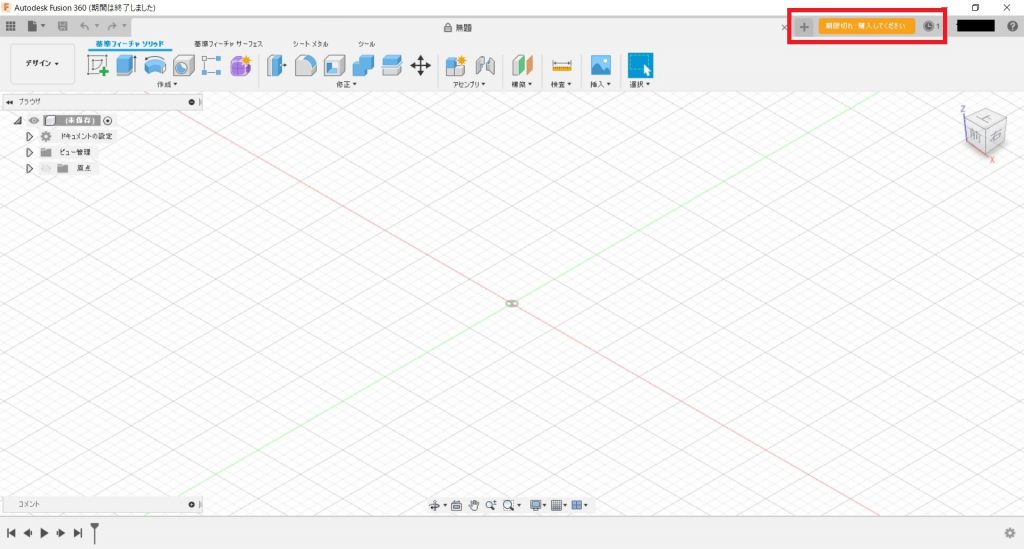
Task: Switch to the Surface feature tab
Action: click(229, 44)
